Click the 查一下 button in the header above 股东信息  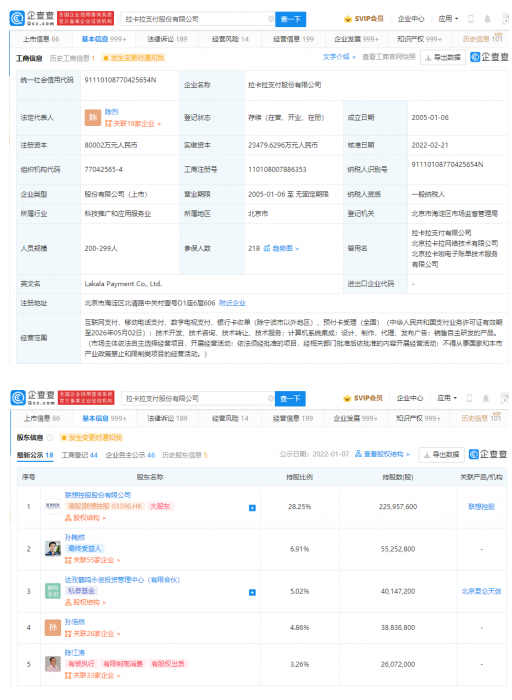[290, 398]
